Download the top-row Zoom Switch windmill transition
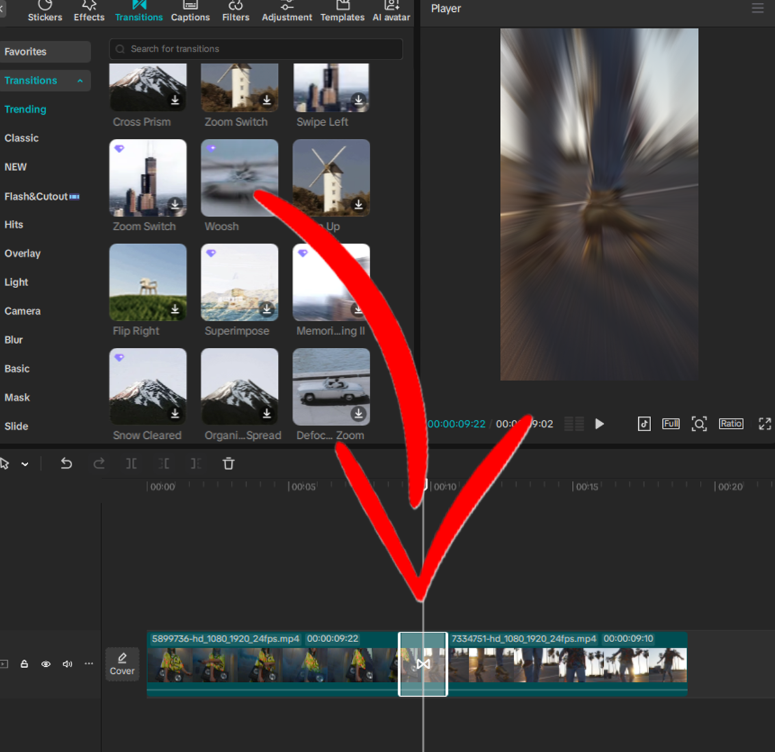Image resolution: width=775 pixels, height=752 pixels. point(267,100)
